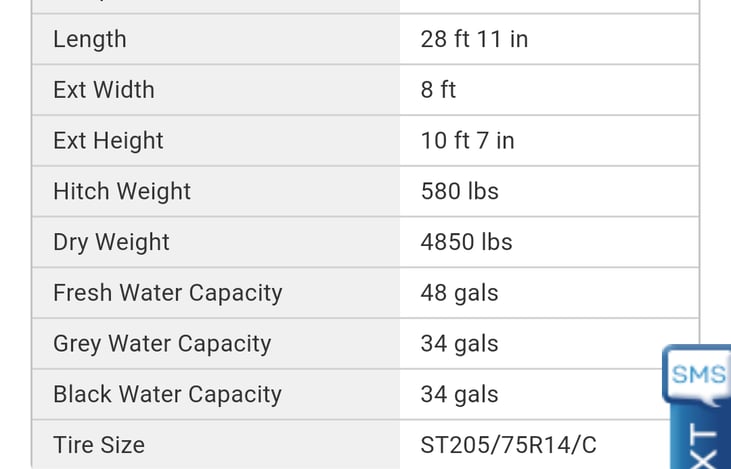Click the 4850 lbs value

(466, 242)
